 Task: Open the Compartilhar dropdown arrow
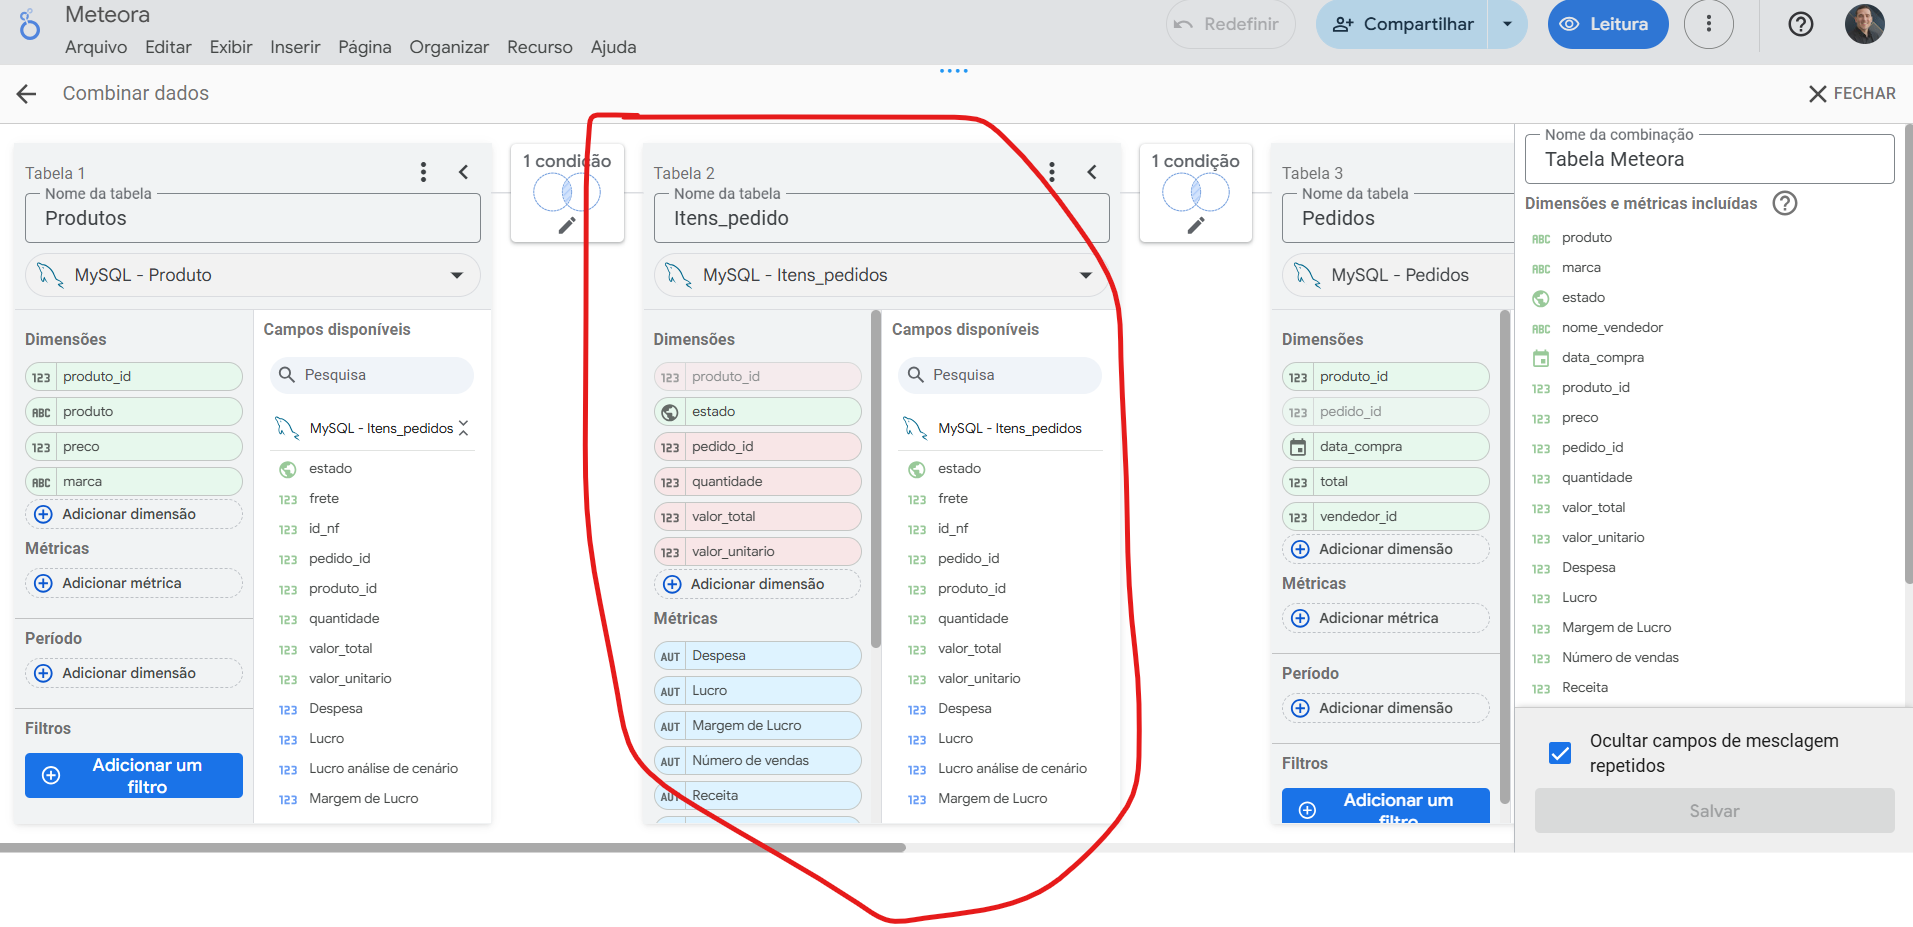pyautogui.click(x=1507, y=24)
